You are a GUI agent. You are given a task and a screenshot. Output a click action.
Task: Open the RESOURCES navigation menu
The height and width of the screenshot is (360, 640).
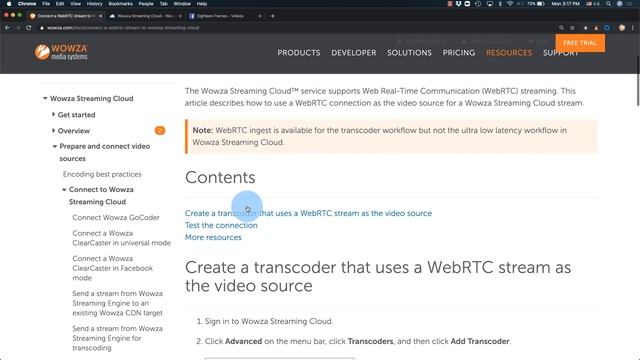click(x=509, y=53)
